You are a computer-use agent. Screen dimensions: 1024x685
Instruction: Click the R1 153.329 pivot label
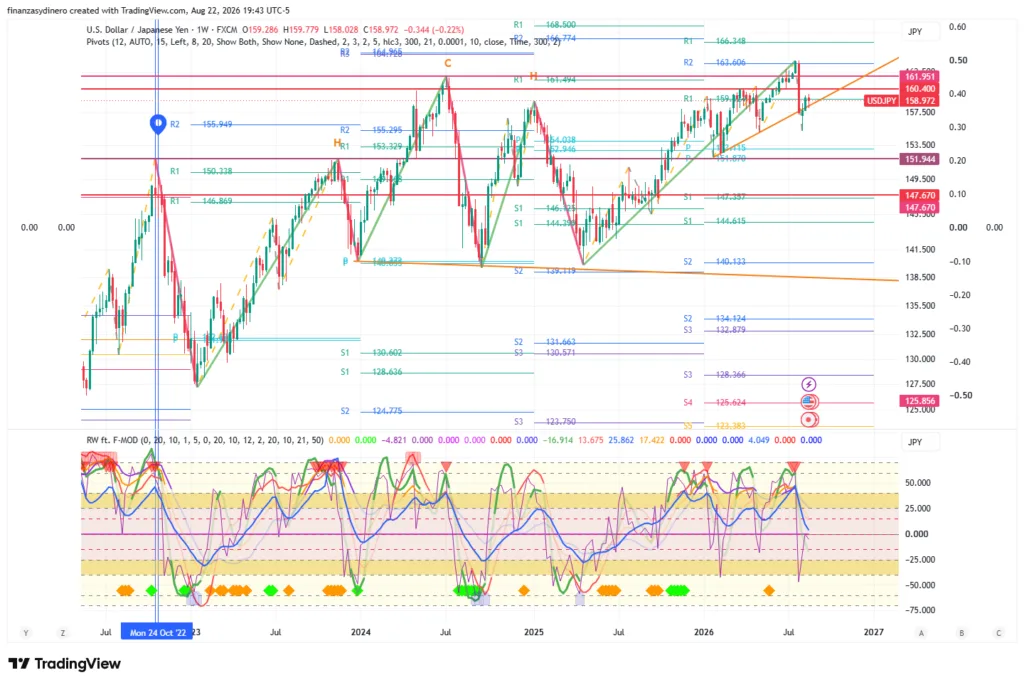[x=371, y=146]
